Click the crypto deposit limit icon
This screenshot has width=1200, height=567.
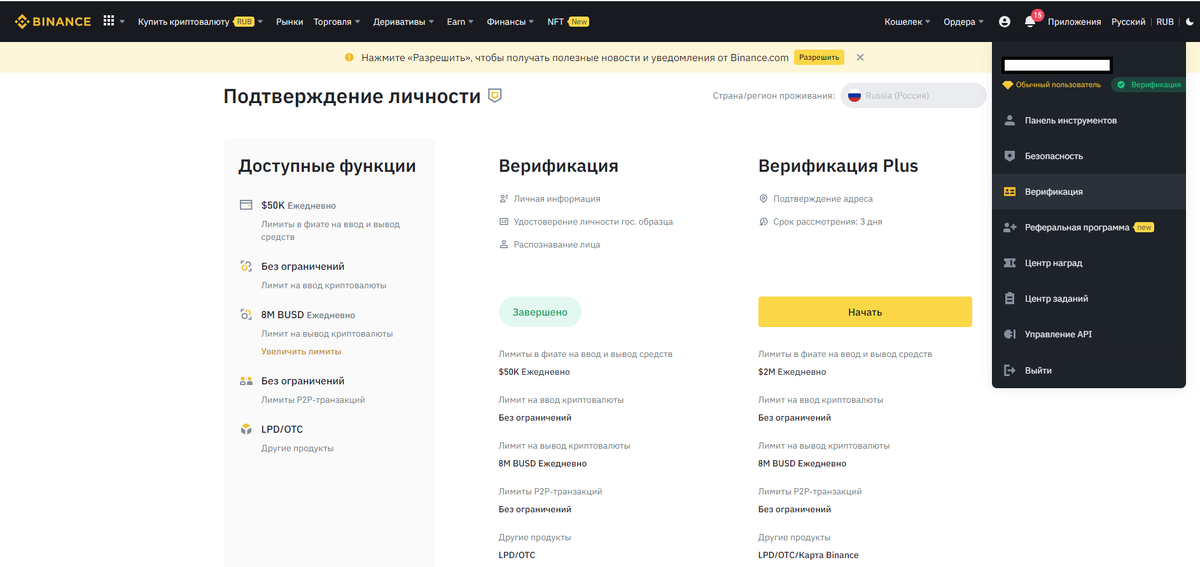[x=246, y=266]
